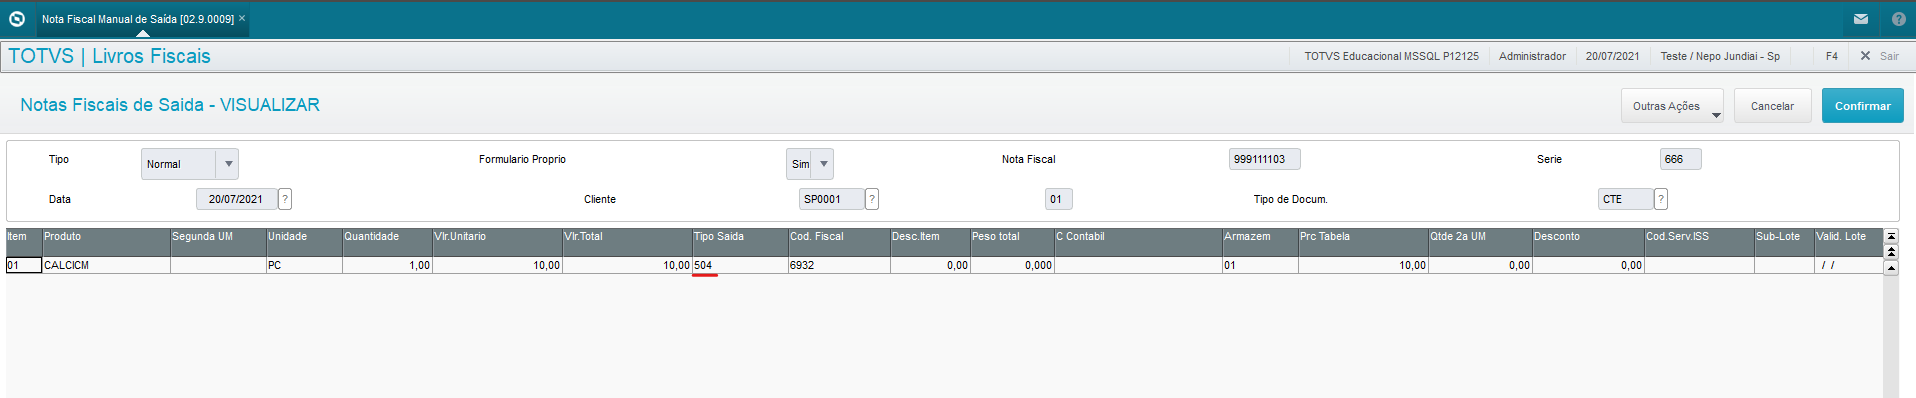Click the Sair X icon
The width and height of the screenshot is (1916, 398).
coord(1865,56)
